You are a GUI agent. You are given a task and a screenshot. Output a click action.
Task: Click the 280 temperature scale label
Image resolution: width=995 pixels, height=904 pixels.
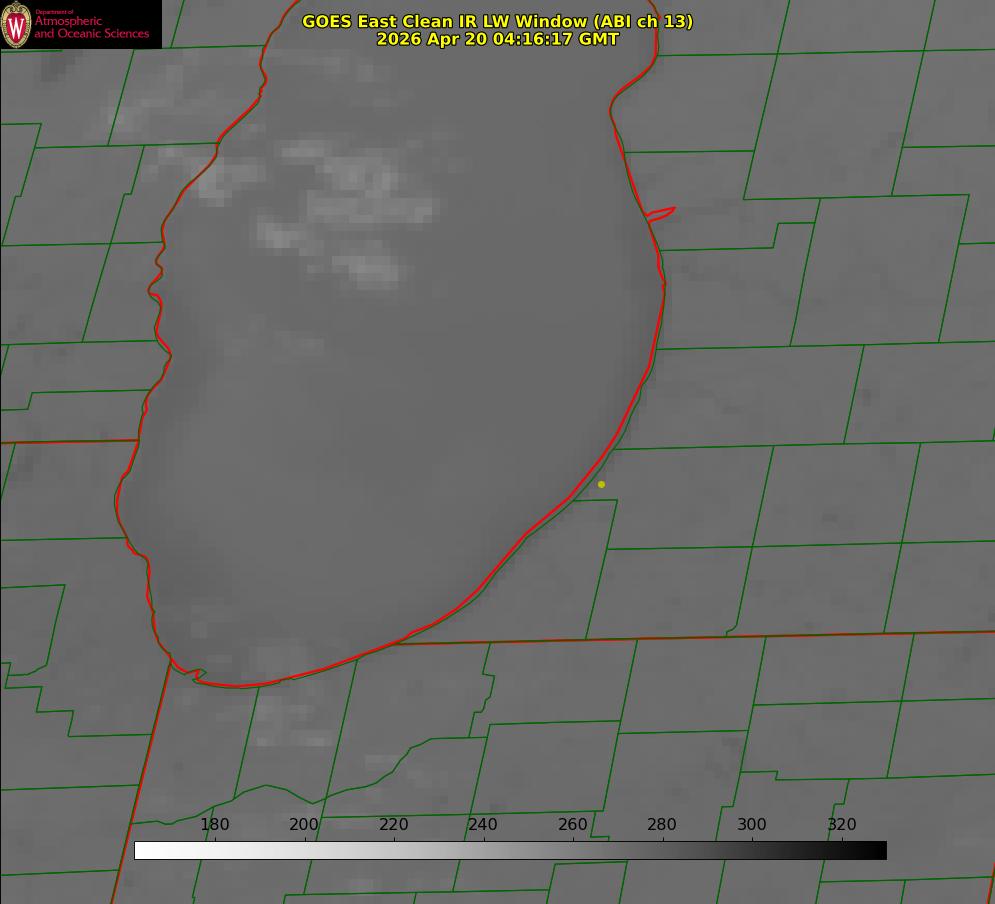[x=662, y=824]
